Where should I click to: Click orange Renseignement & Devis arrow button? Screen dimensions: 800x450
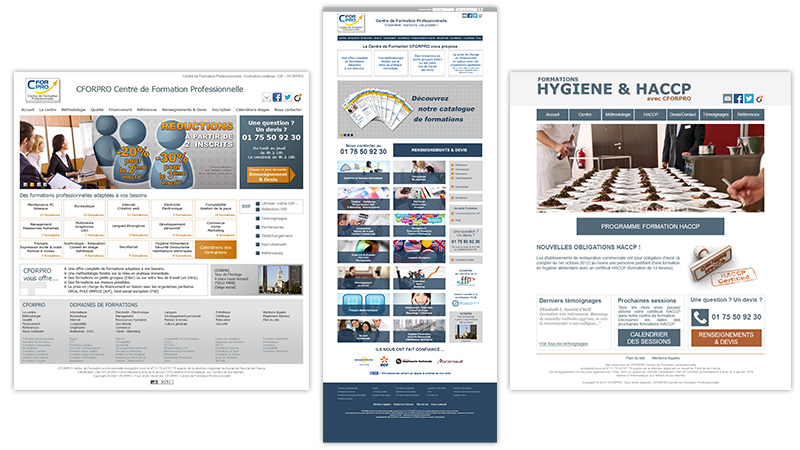271,175
